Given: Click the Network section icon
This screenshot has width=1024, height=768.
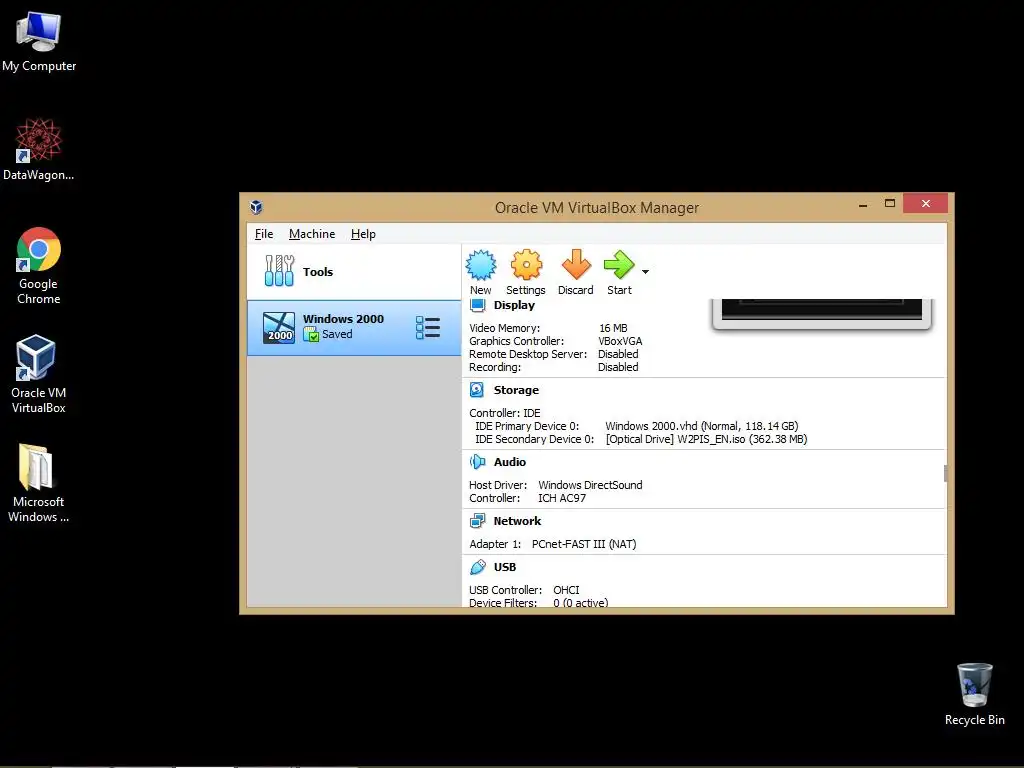Looking at the screenshot, I should (x=477, y=520).
